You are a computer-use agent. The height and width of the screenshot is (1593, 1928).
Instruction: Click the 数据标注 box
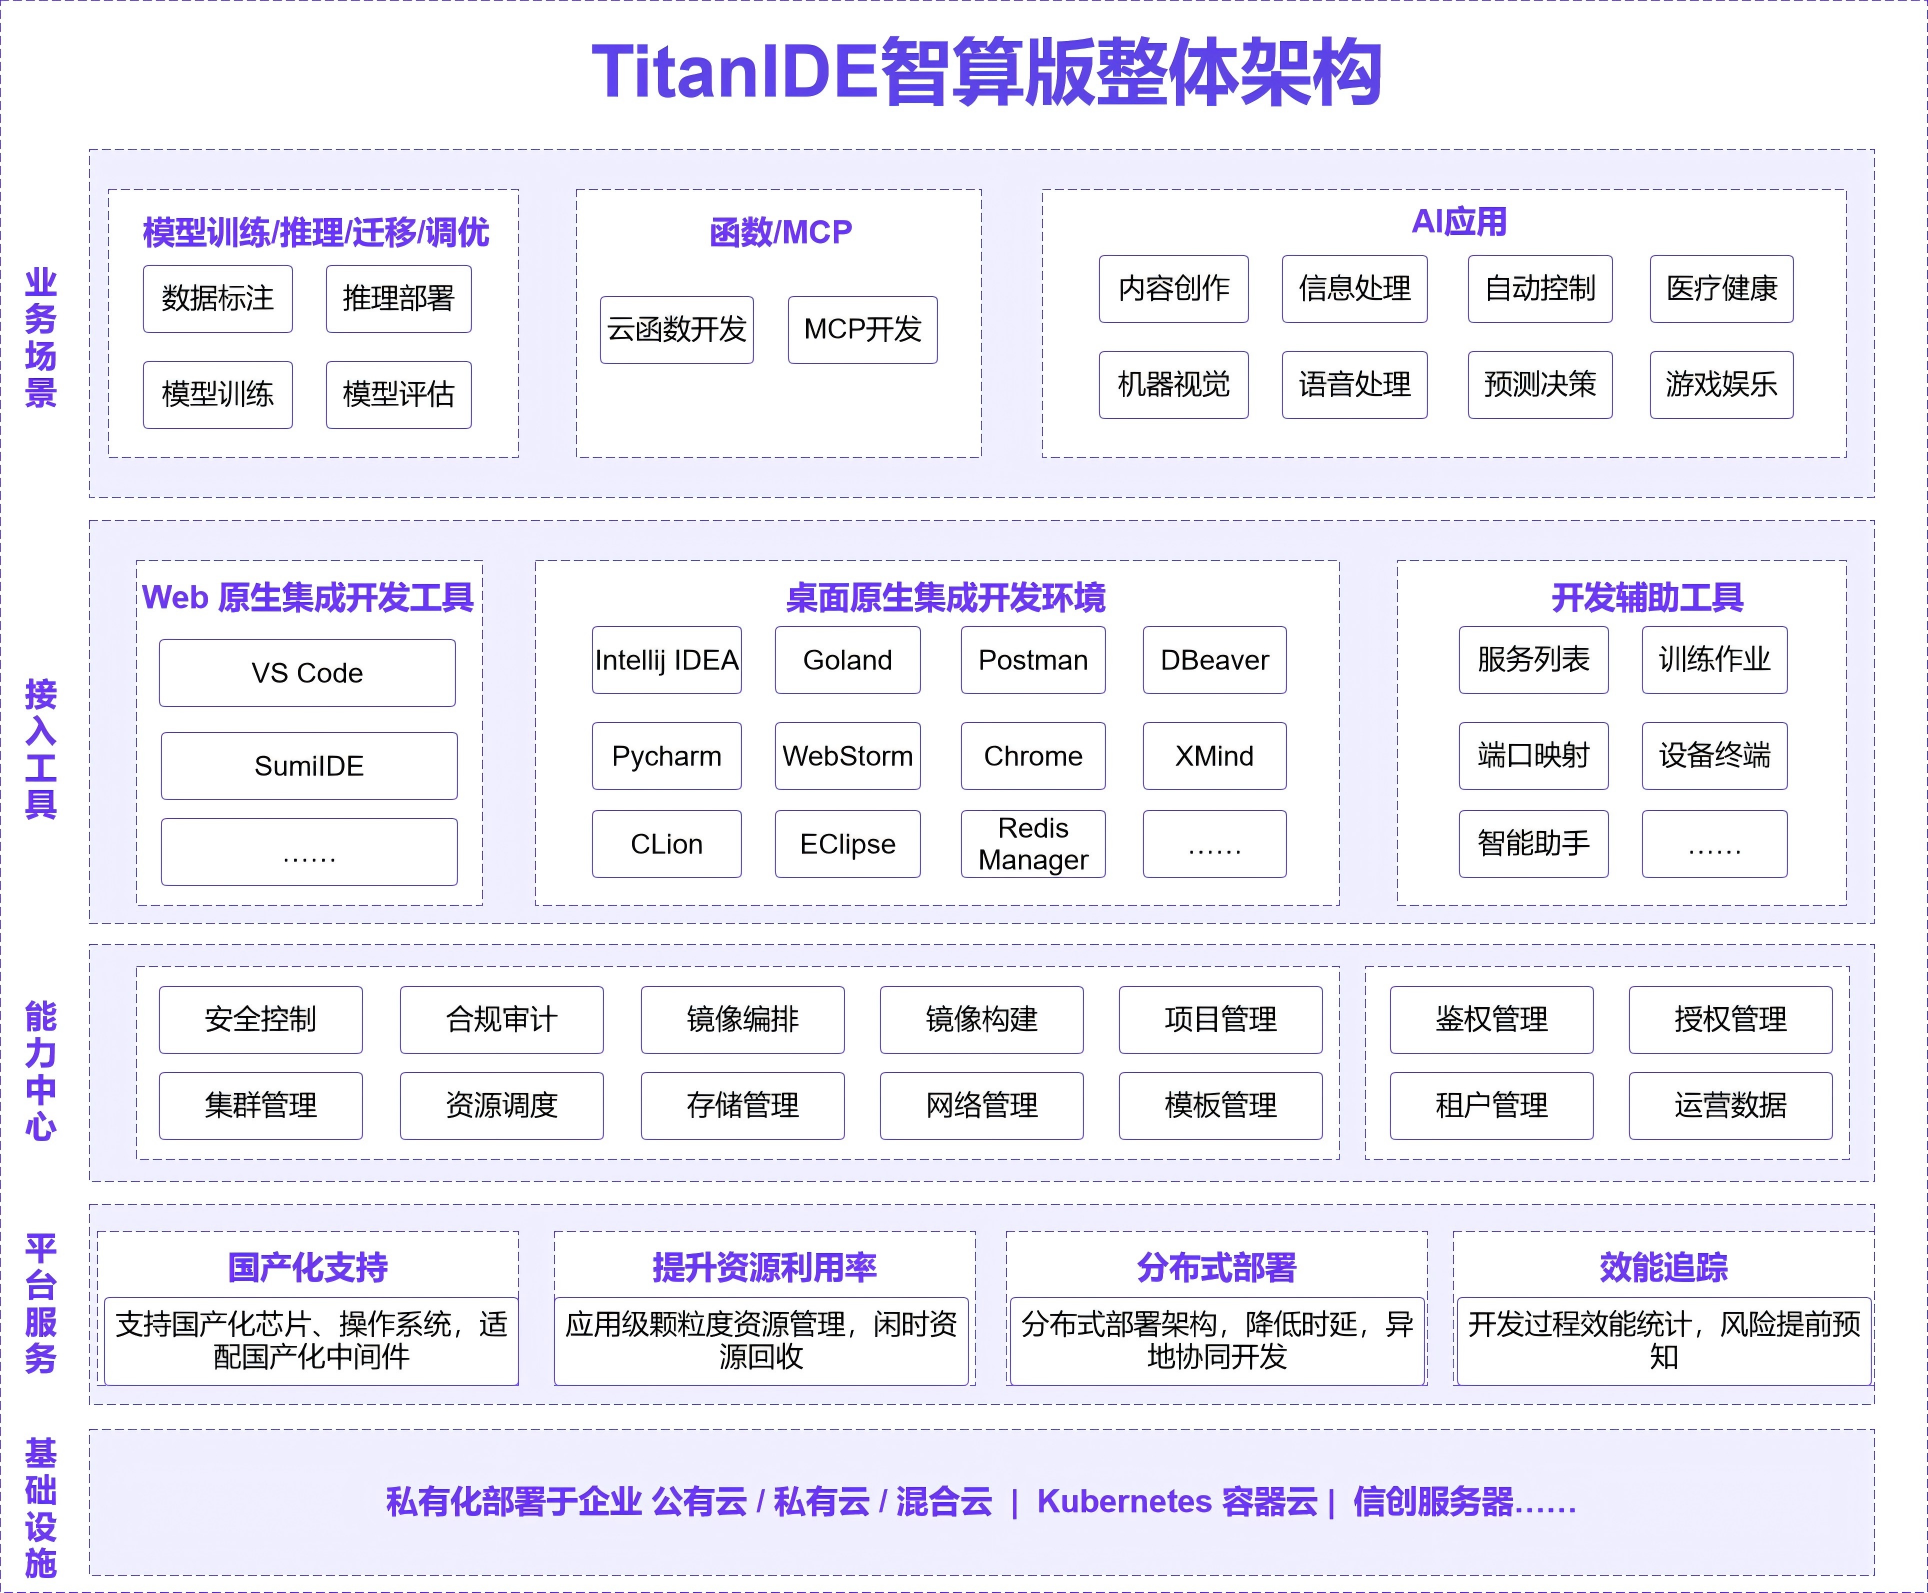tap(217, 298)
